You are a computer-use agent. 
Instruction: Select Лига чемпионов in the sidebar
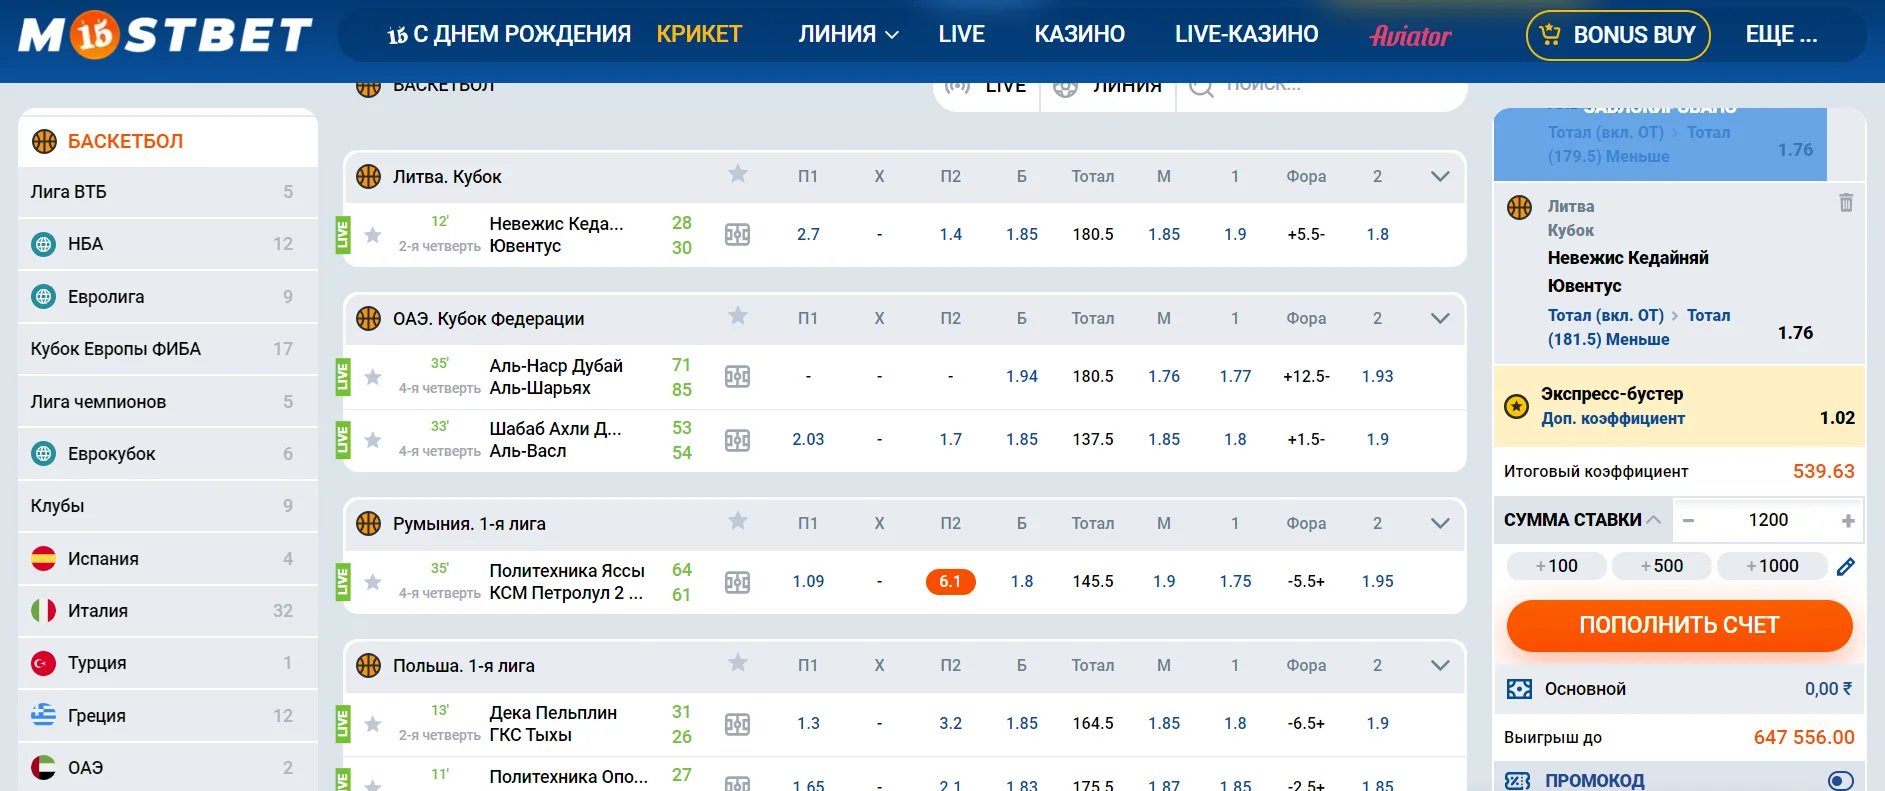(x=168, y=402)
